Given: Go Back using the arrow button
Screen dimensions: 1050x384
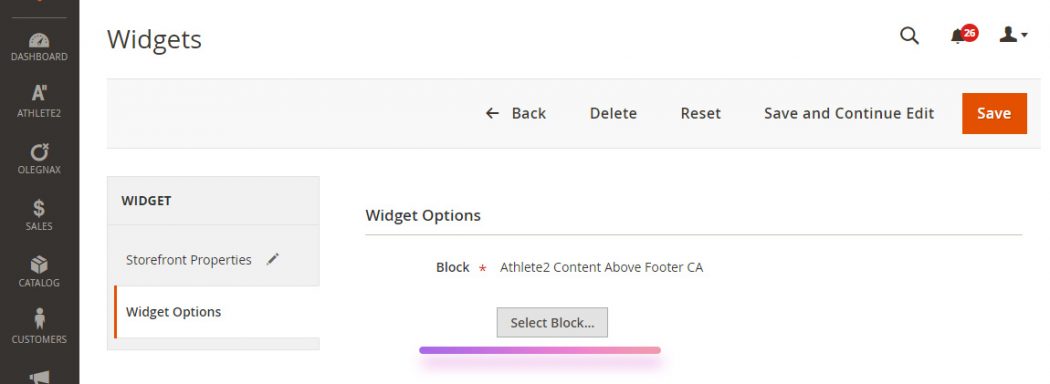Looking at the screenshot, I should pyautogui.click(x=516, y=113).
